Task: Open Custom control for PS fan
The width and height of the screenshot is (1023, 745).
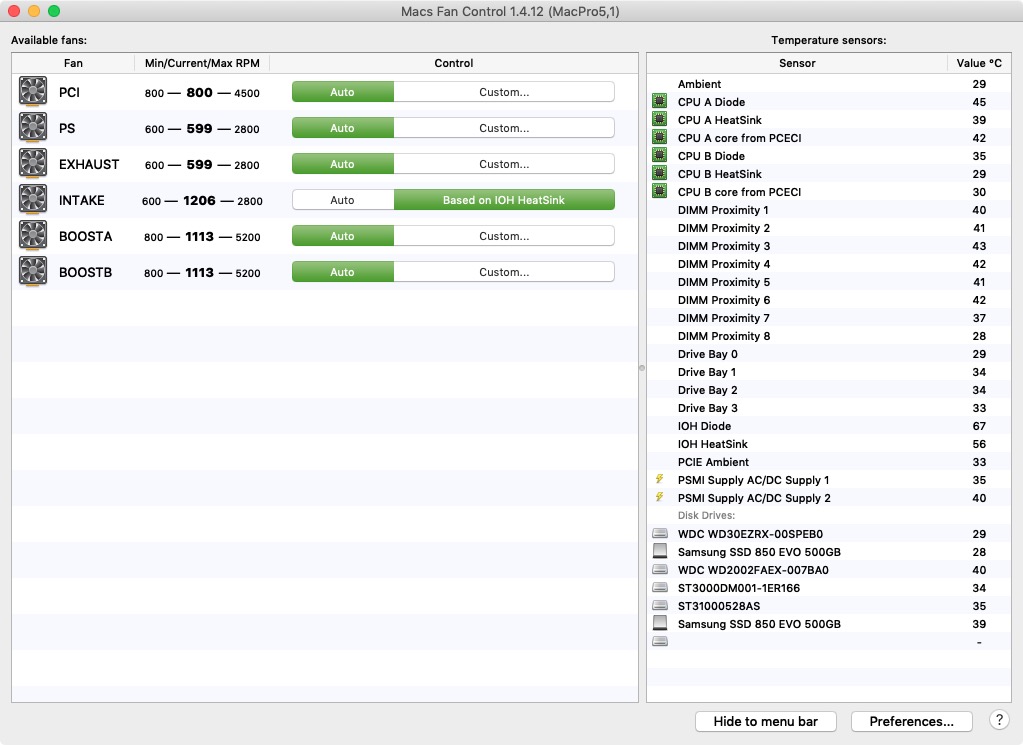Action: (504, 128)
